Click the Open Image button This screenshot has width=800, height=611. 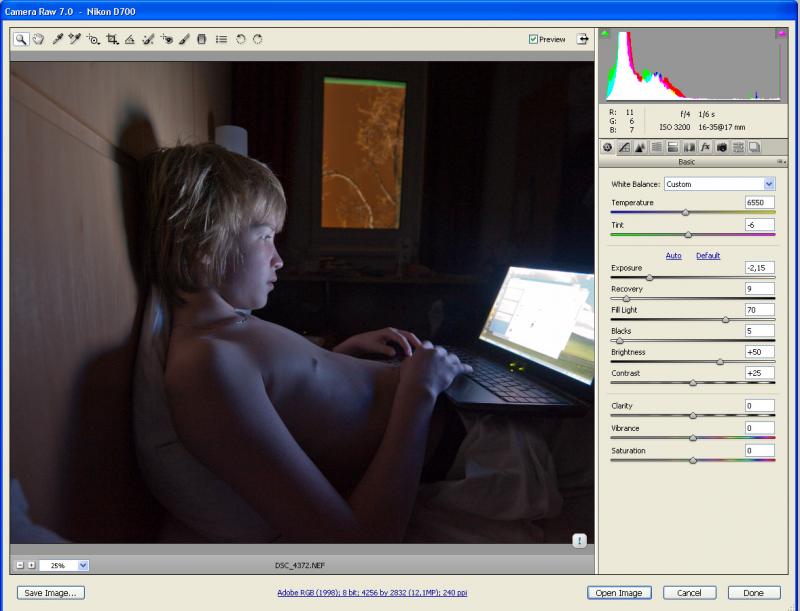[619, 593]
